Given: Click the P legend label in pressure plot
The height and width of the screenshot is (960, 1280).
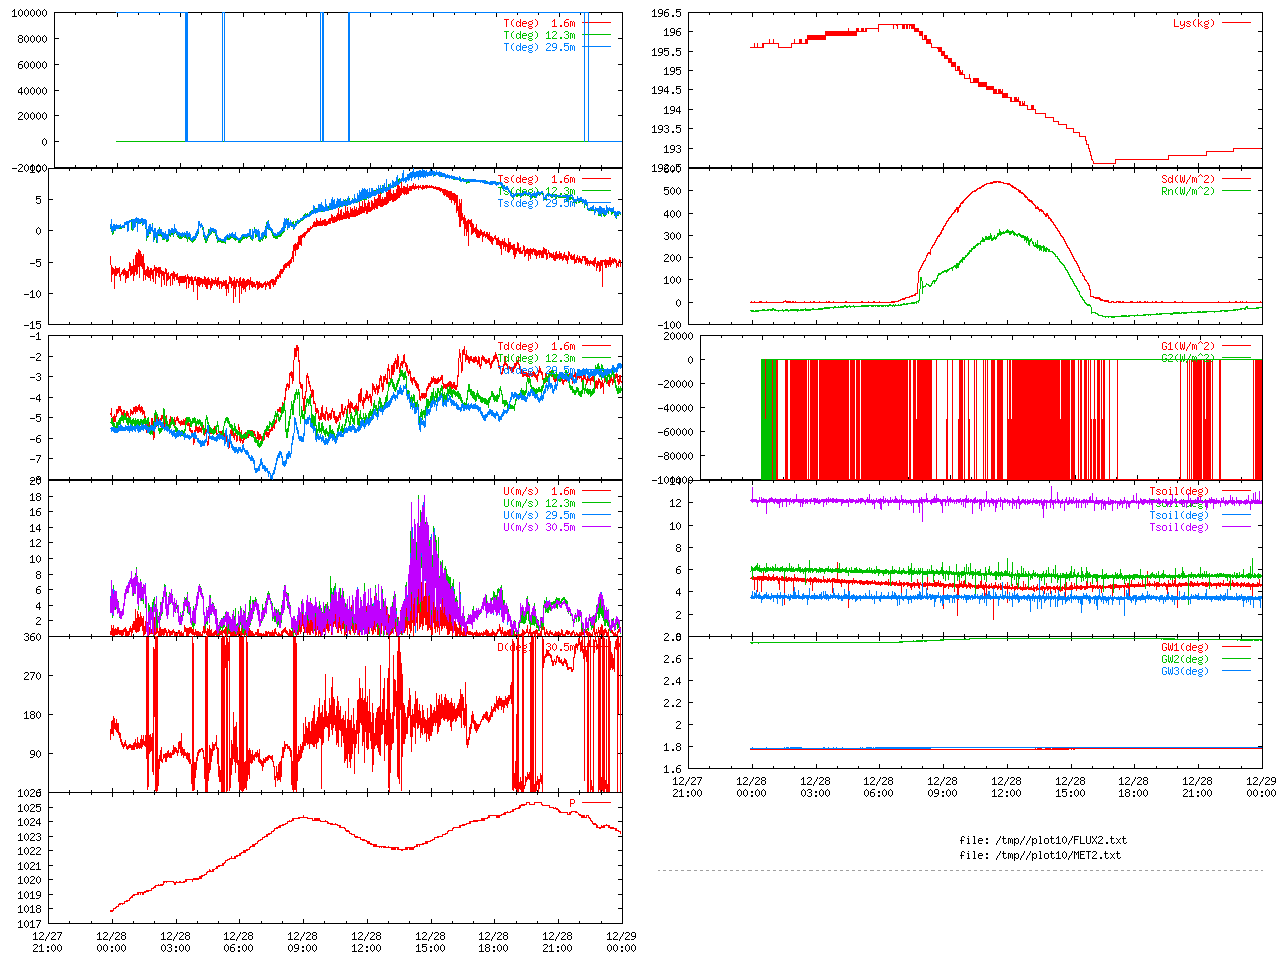Looking at the screenshot, I should coord(573,803).
